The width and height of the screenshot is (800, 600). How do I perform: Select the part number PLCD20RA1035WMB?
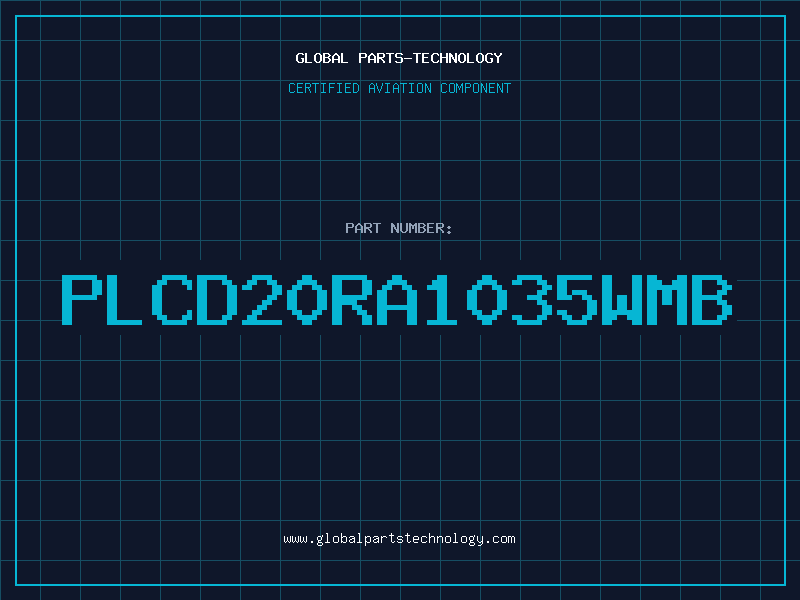pos(397,299)
